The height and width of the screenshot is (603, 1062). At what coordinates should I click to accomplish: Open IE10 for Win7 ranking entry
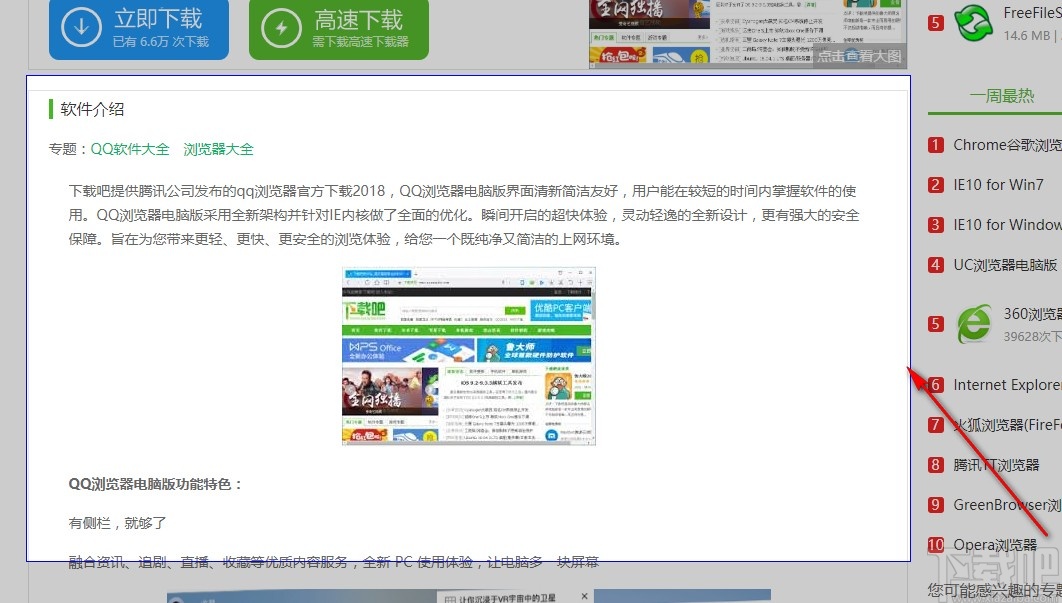point(998,184)
